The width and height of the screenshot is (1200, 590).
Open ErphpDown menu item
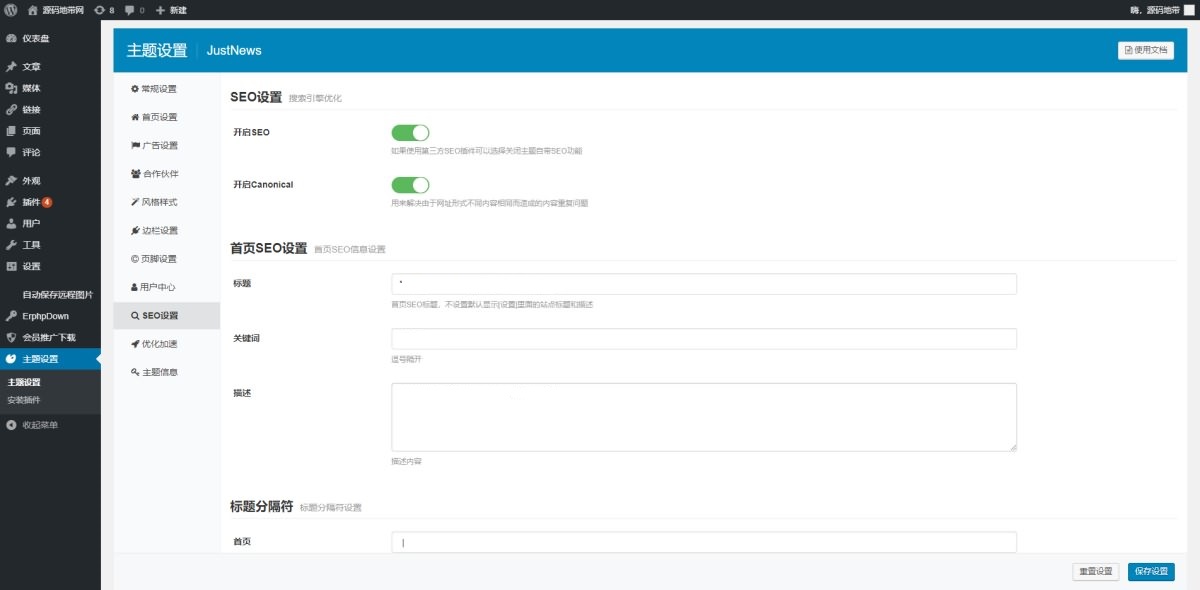(50, 316)
